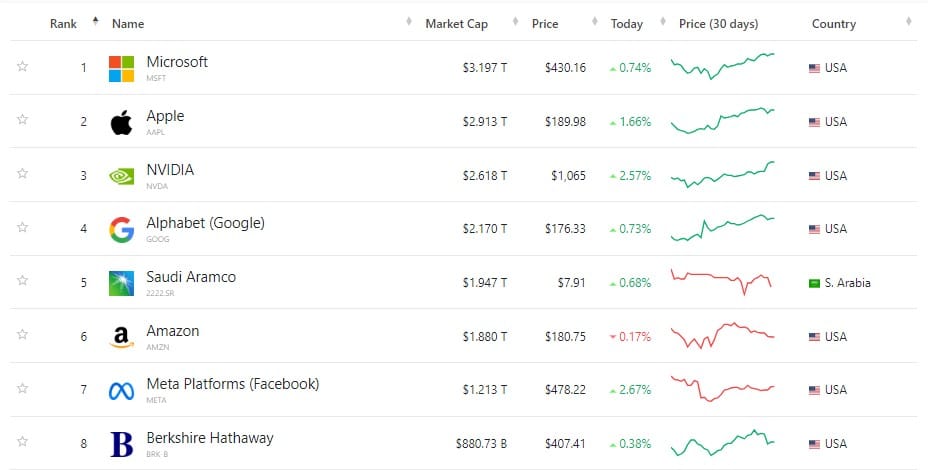Click the NVIDIA logo icon
This screenshot has width=928, height=470.
tap(121, 176)
